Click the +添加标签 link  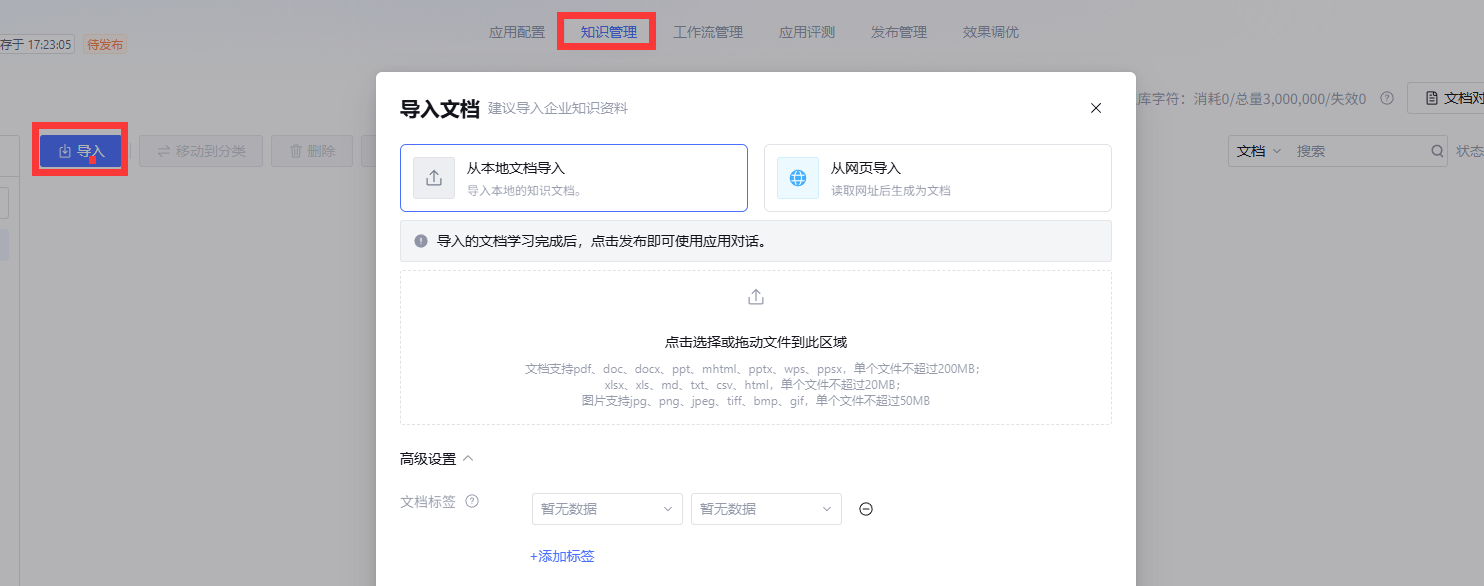pyautogui.click(x=562, y=555)
